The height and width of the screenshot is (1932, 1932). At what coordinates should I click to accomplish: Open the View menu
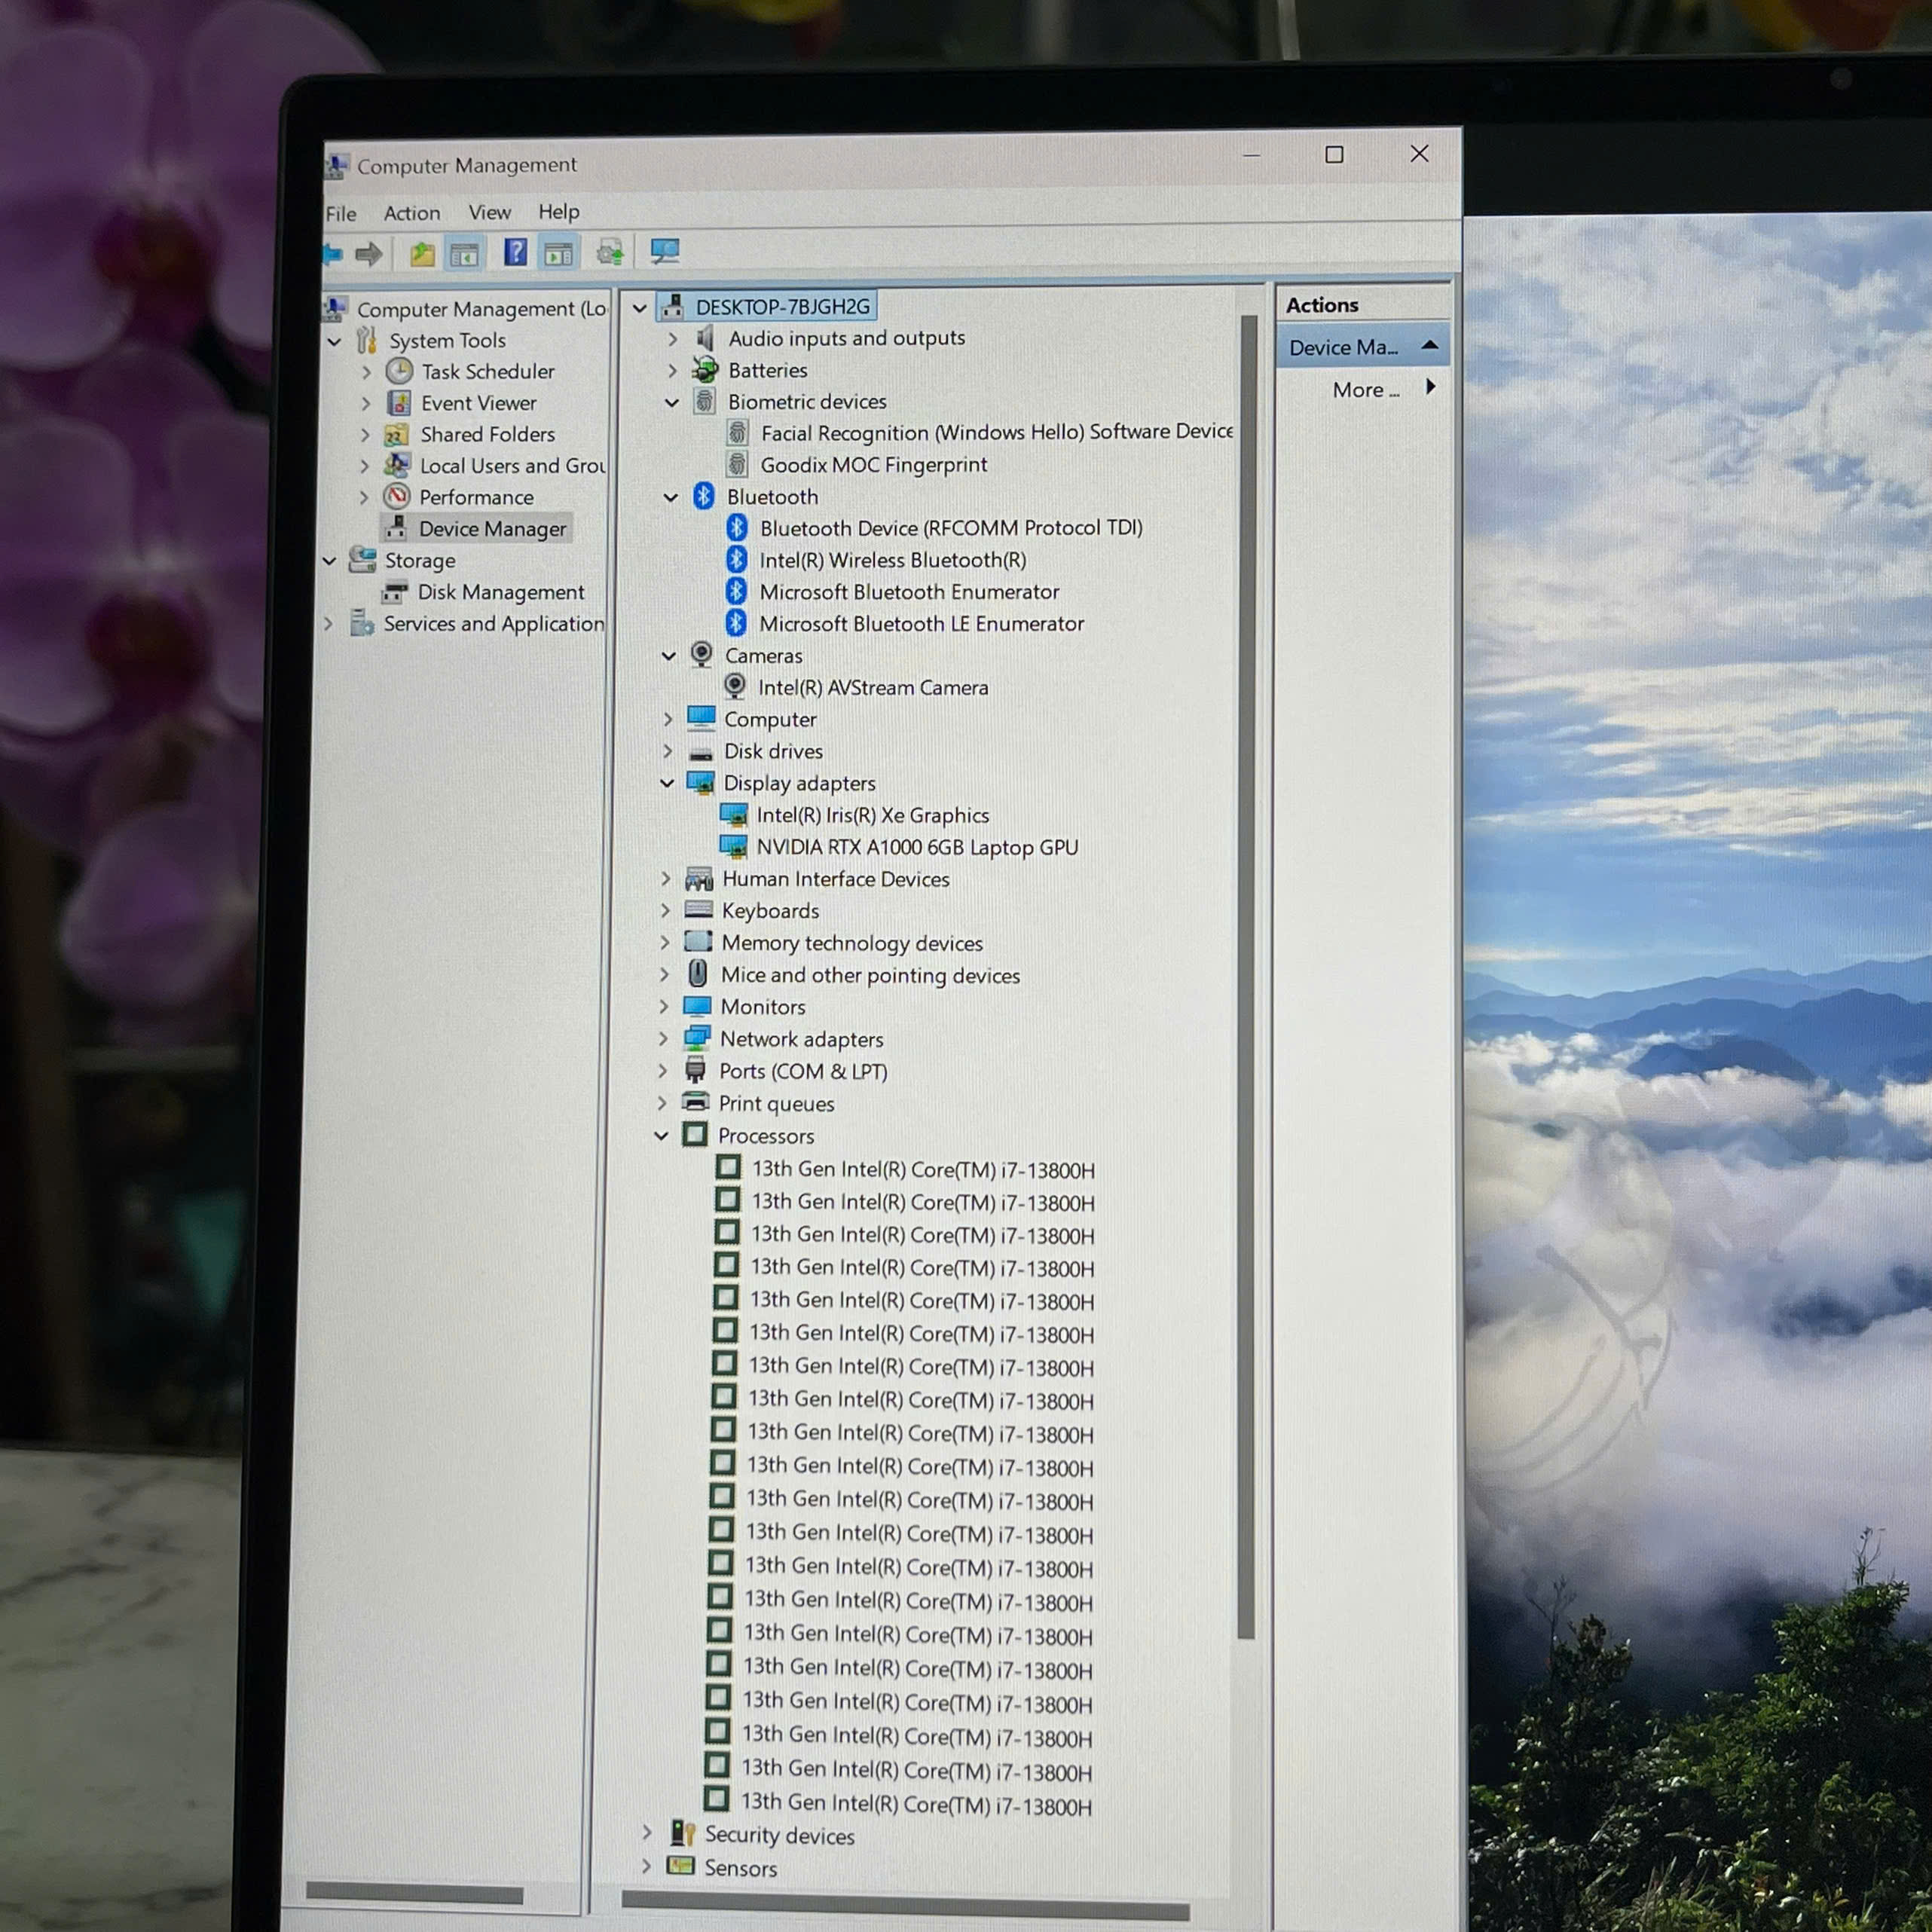pyautogui.click(x=490, y=212)
